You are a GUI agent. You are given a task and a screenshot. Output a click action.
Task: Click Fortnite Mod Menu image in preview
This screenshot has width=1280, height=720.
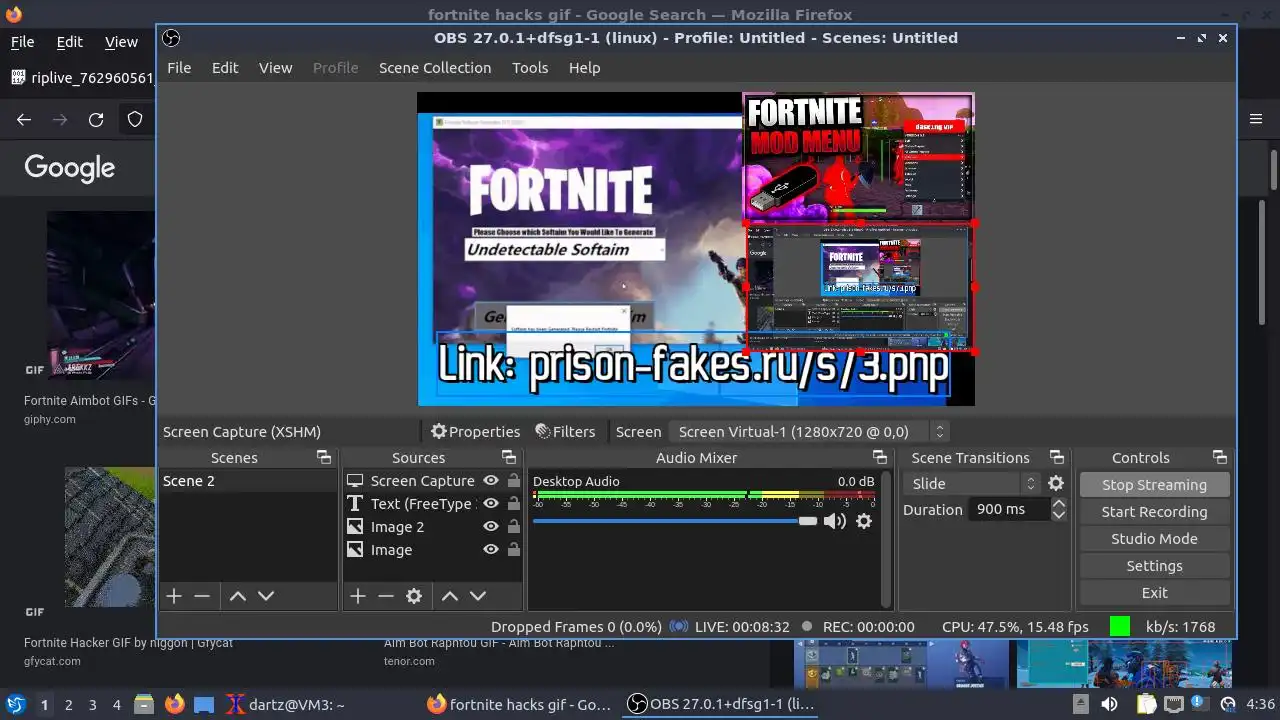pos(858,157)
